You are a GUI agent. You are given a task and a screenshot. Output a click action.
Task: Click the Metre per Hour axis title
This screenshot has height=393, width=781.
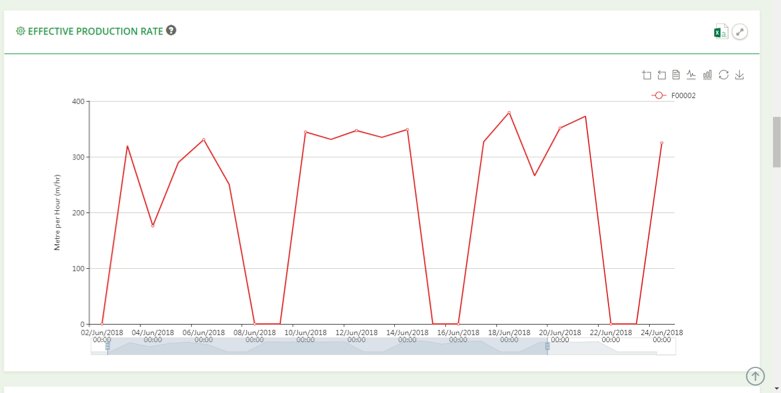tap(57, 212)
